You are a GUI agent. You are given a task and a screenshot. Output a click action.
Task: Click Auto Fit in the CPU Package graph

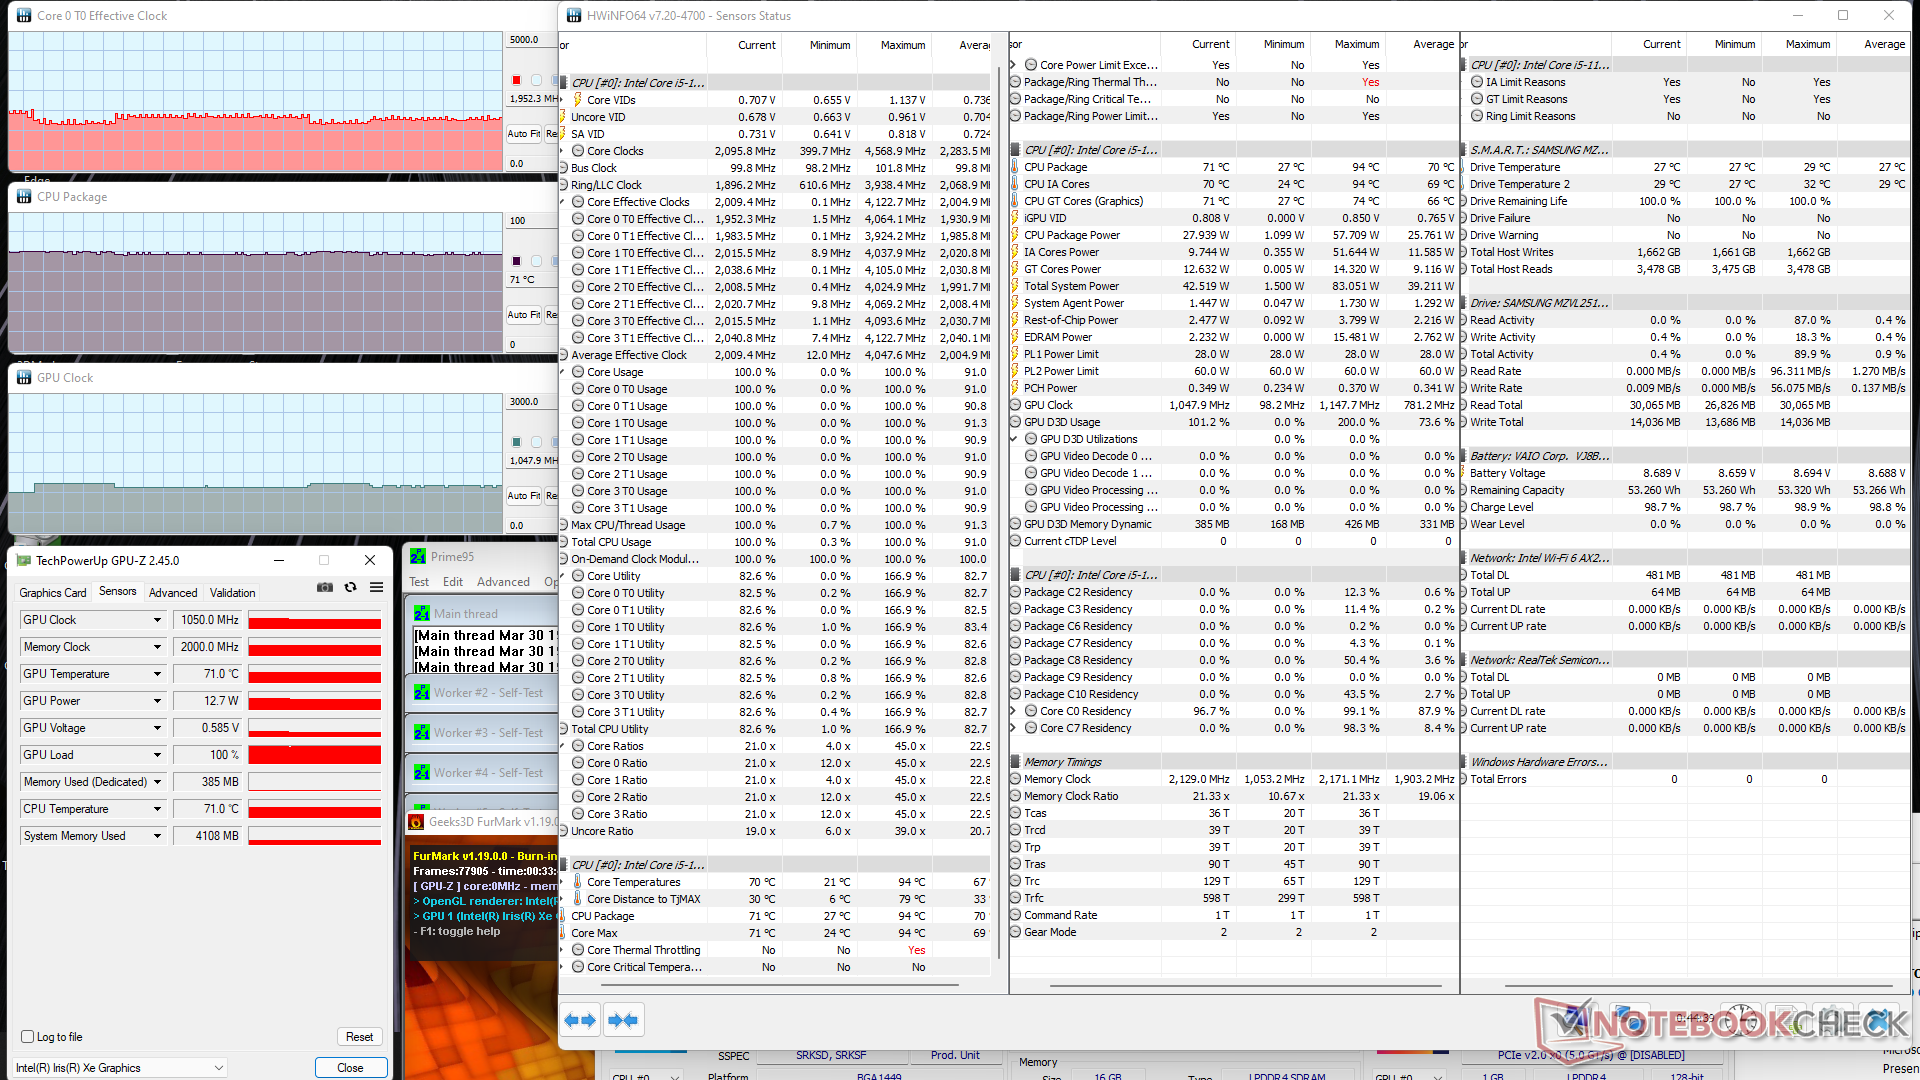[523, 314]
